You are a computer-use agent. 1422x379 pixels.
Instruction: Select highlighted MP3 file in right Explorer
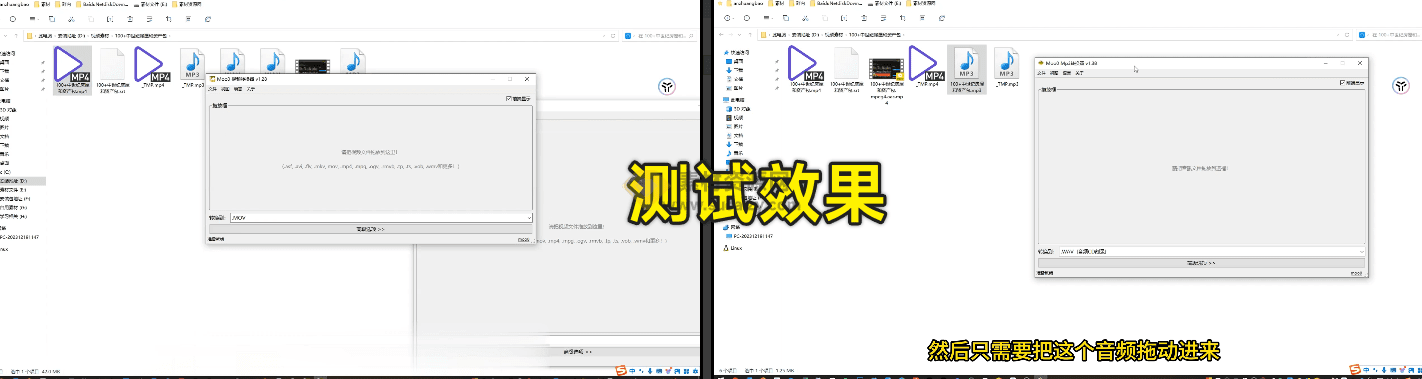pyautogui.click(x=966, y=70)
